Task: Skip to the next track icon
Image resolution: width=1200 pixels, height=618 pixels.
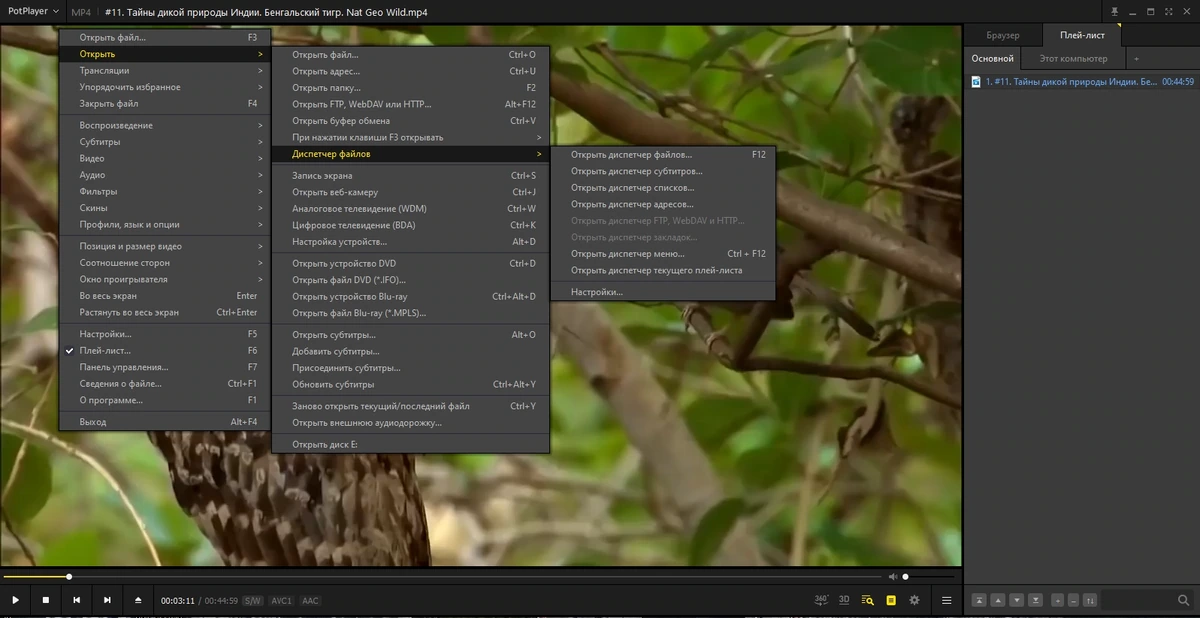Action: click(107, 600)
